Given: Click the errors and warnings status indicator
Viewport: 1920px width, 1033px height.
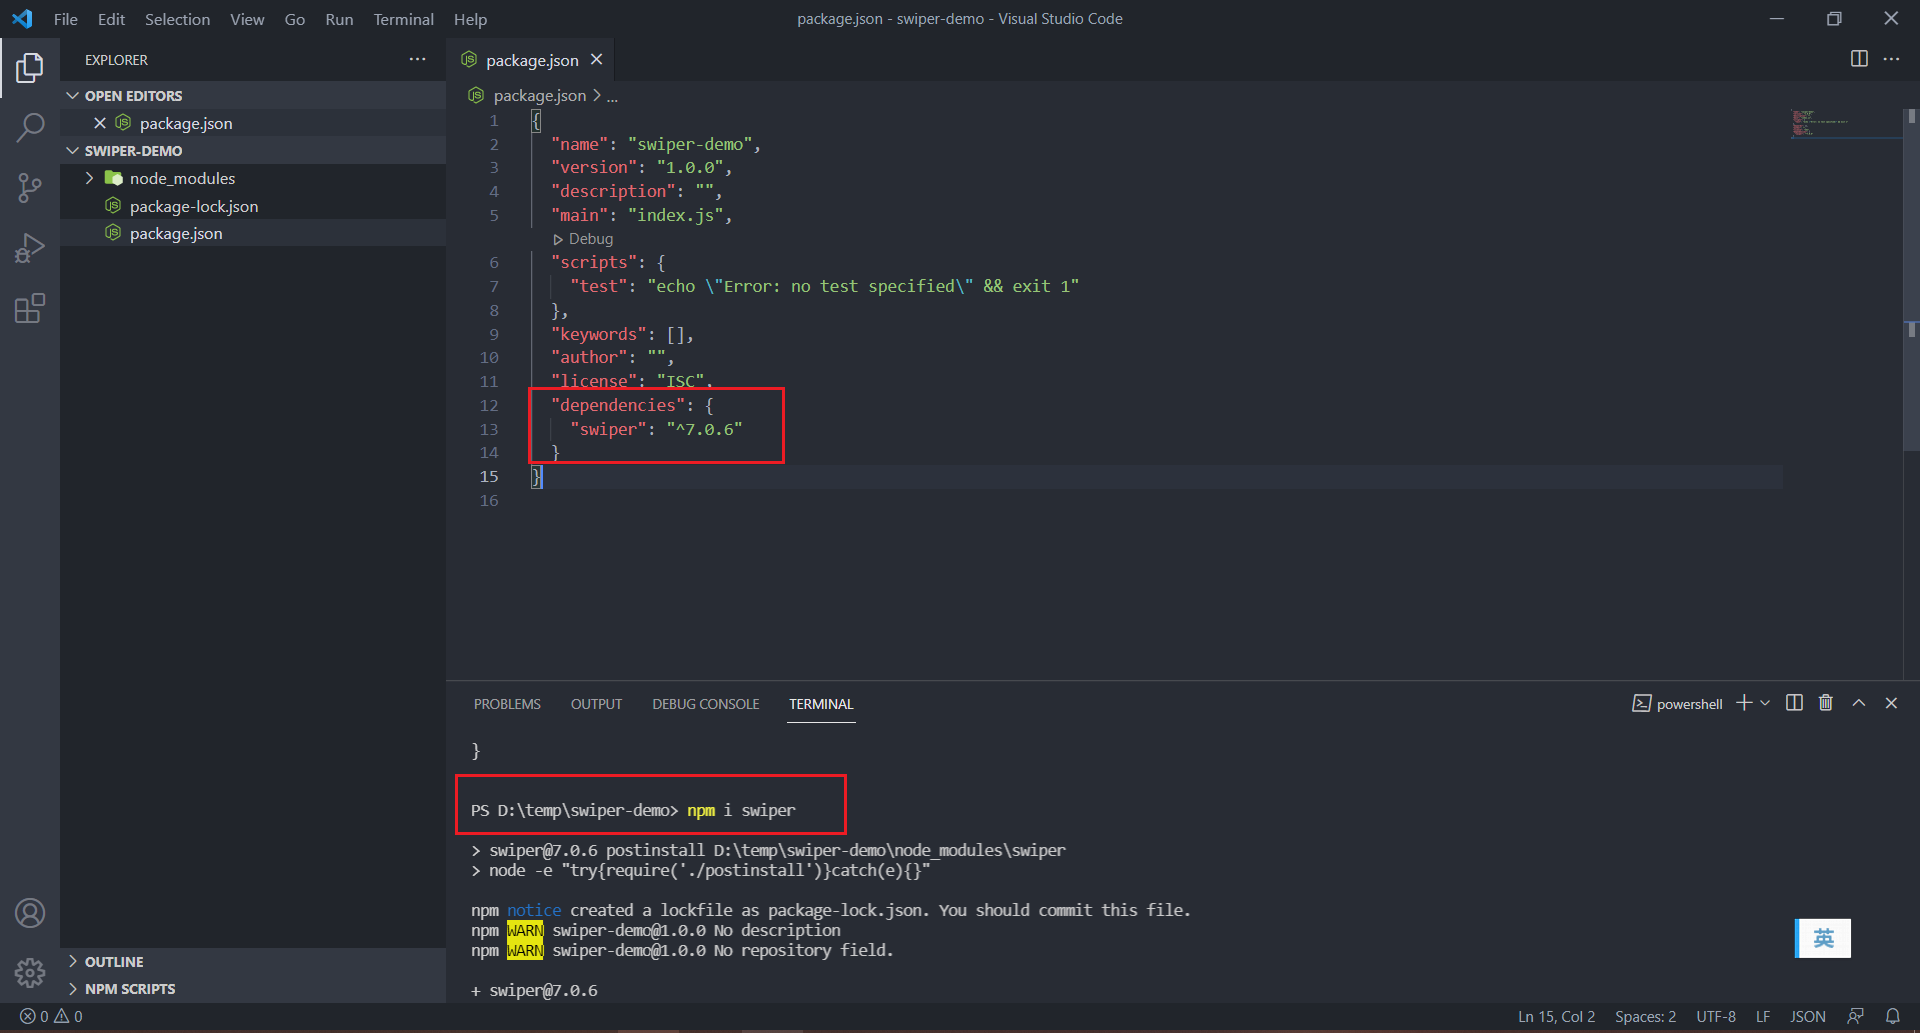Looking at the screenshot, I should coord(51,1016).
